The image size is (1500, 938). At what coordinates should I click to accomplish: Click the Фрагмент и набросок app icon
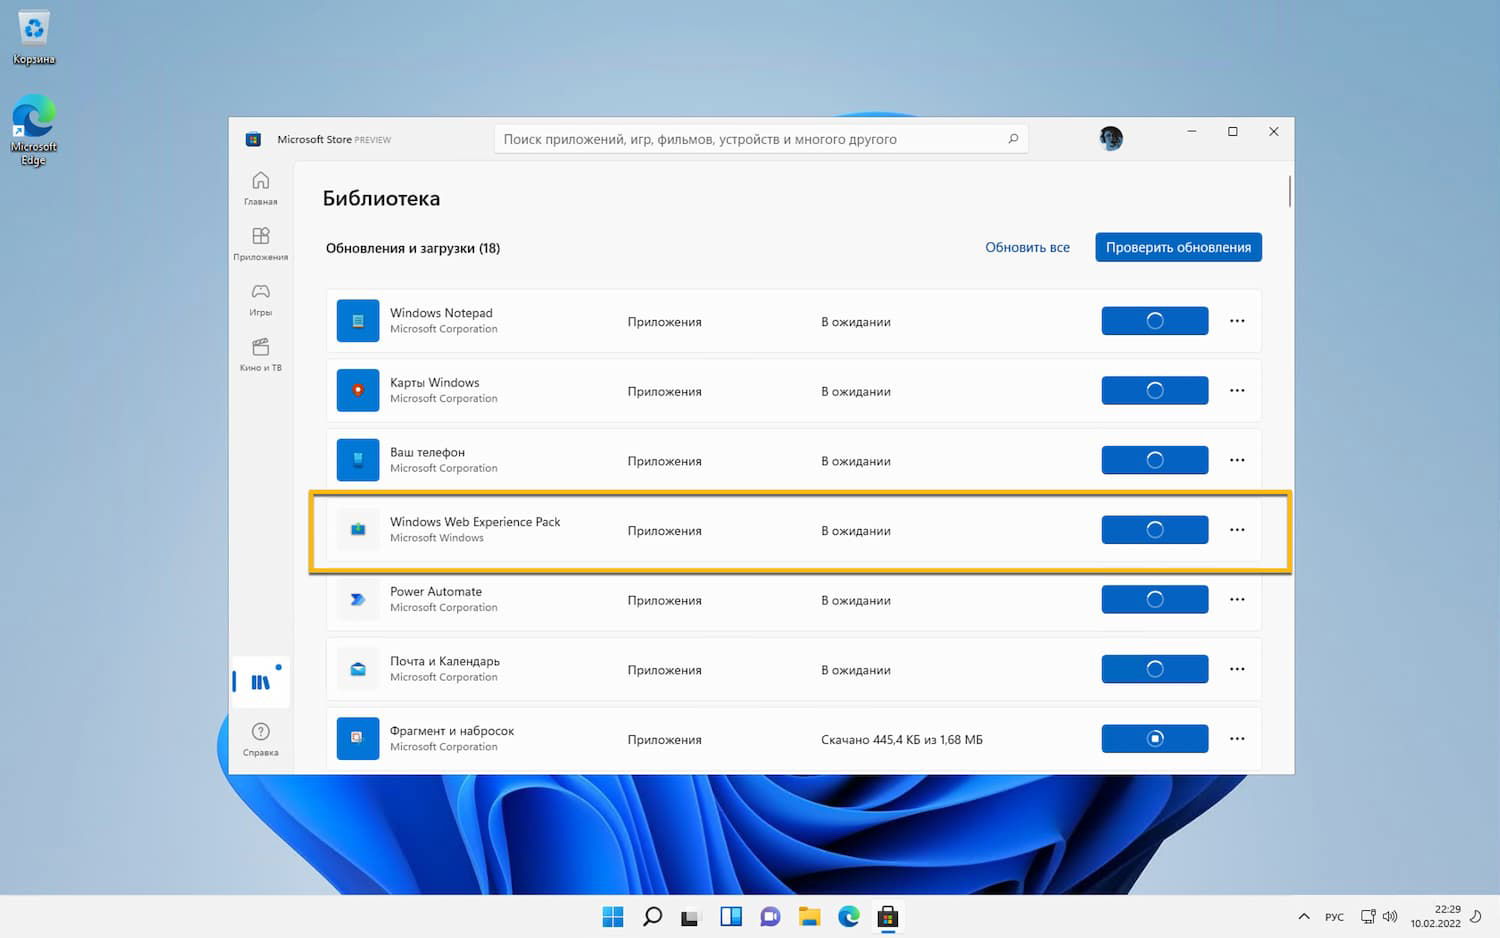click(358, 738)
